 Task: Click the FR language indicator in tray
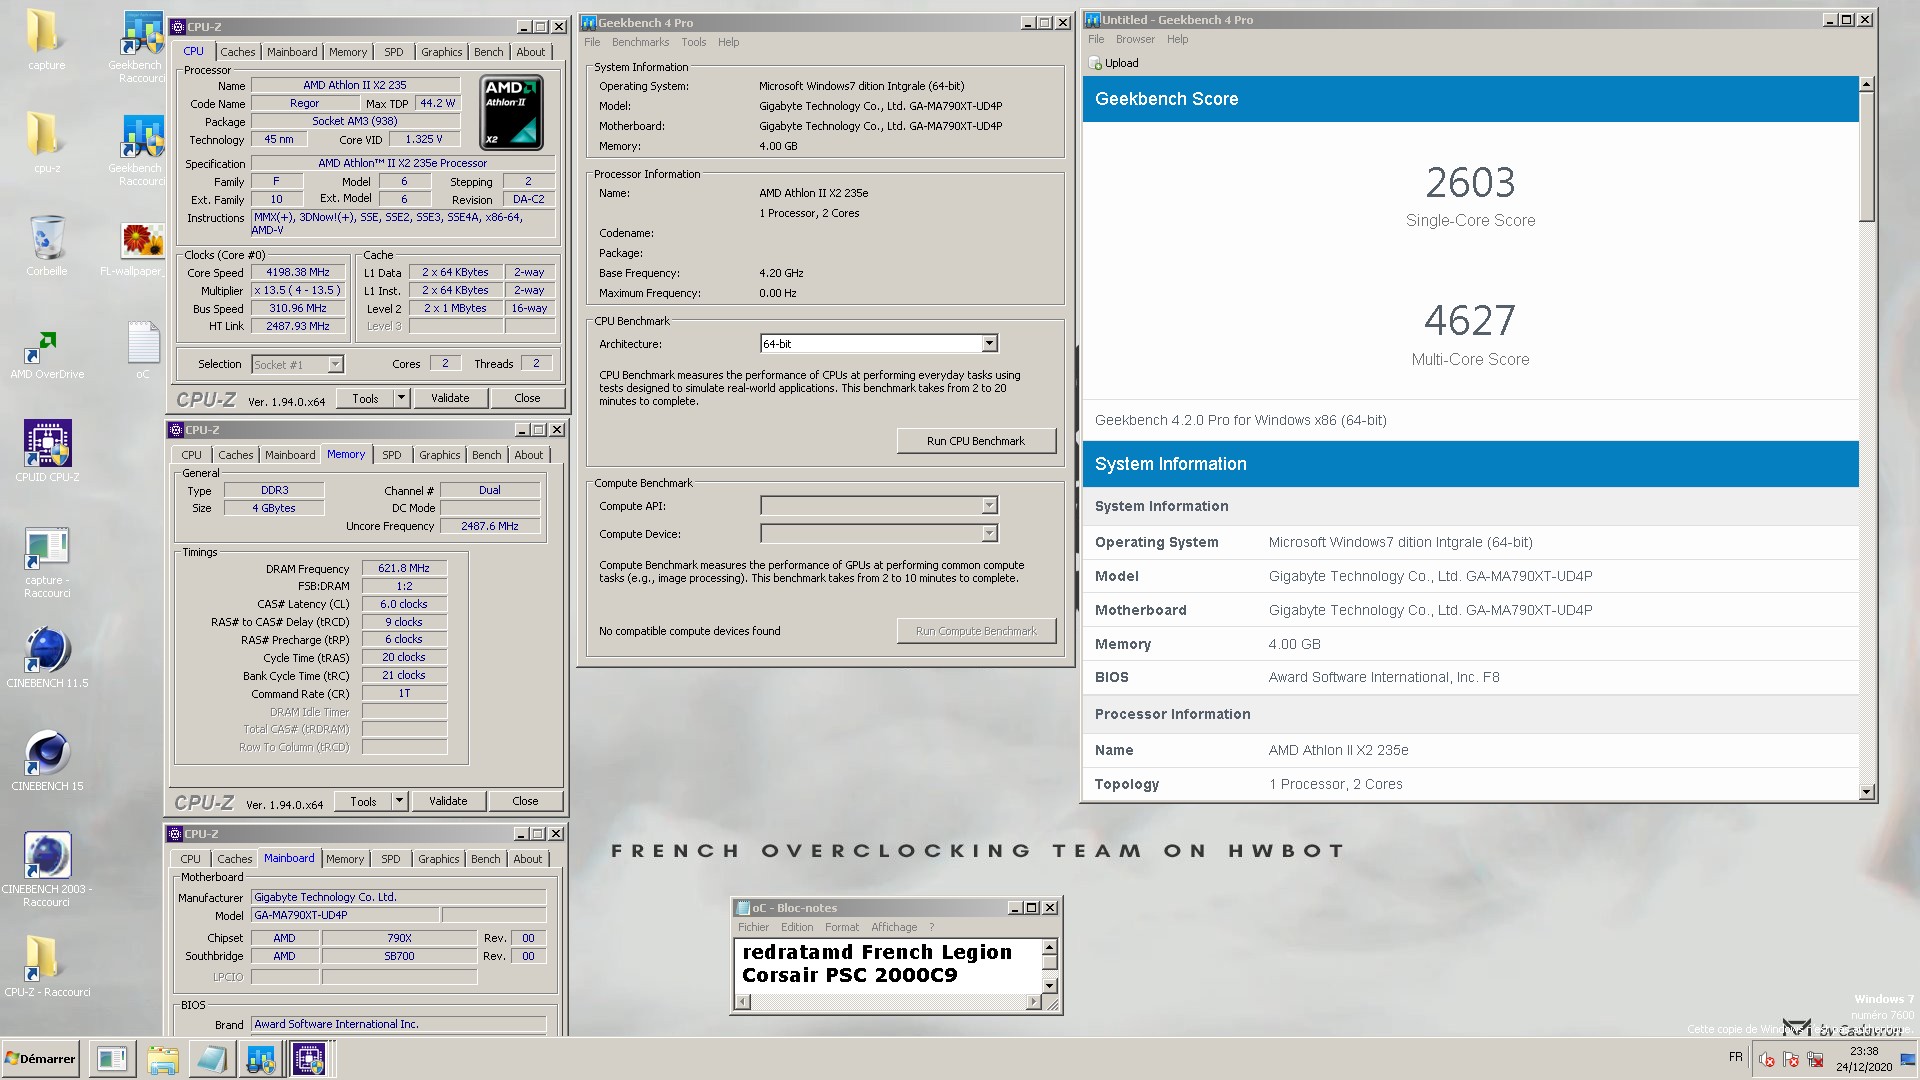pyautogui.click(x=1735, y=1057)
